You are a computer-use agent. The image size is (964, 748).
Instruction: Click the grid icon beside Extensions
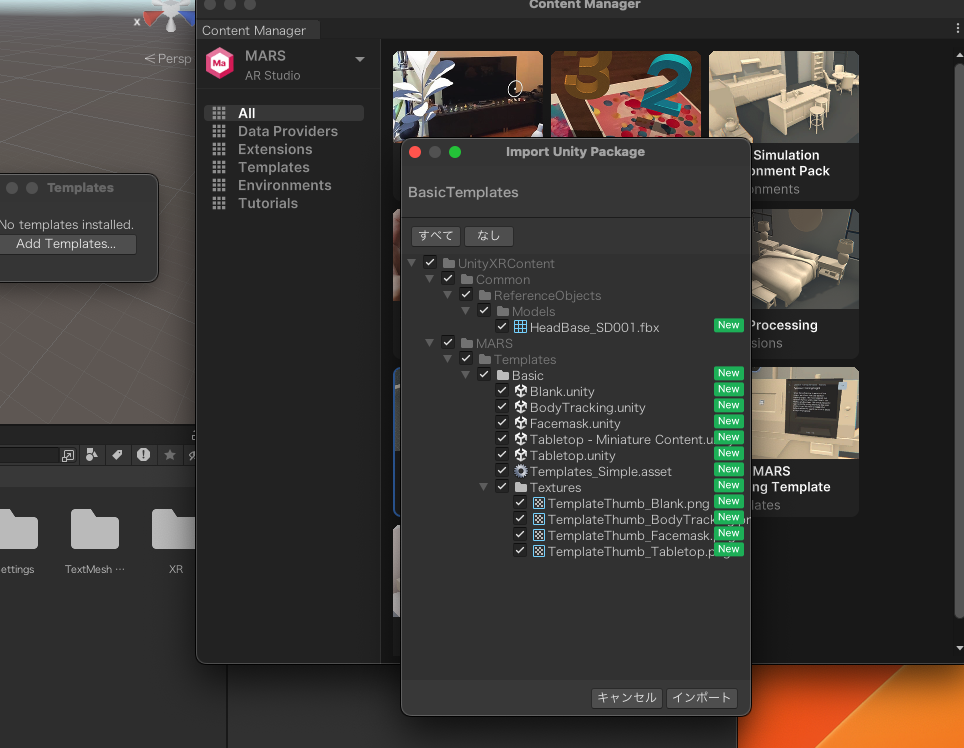(x=219, y=149)
